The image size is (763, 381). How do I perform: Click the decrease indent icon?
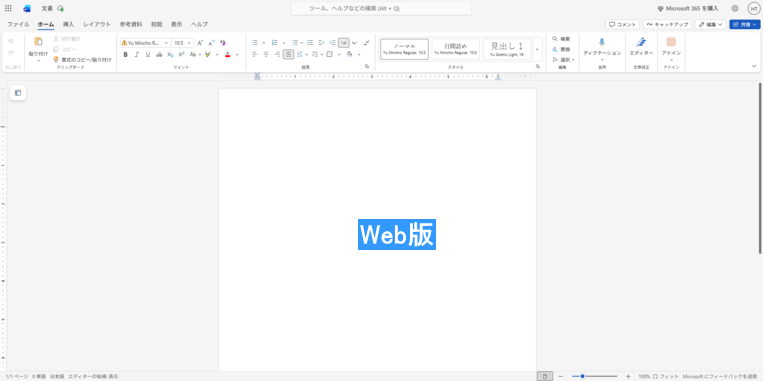tap(321, 43)
